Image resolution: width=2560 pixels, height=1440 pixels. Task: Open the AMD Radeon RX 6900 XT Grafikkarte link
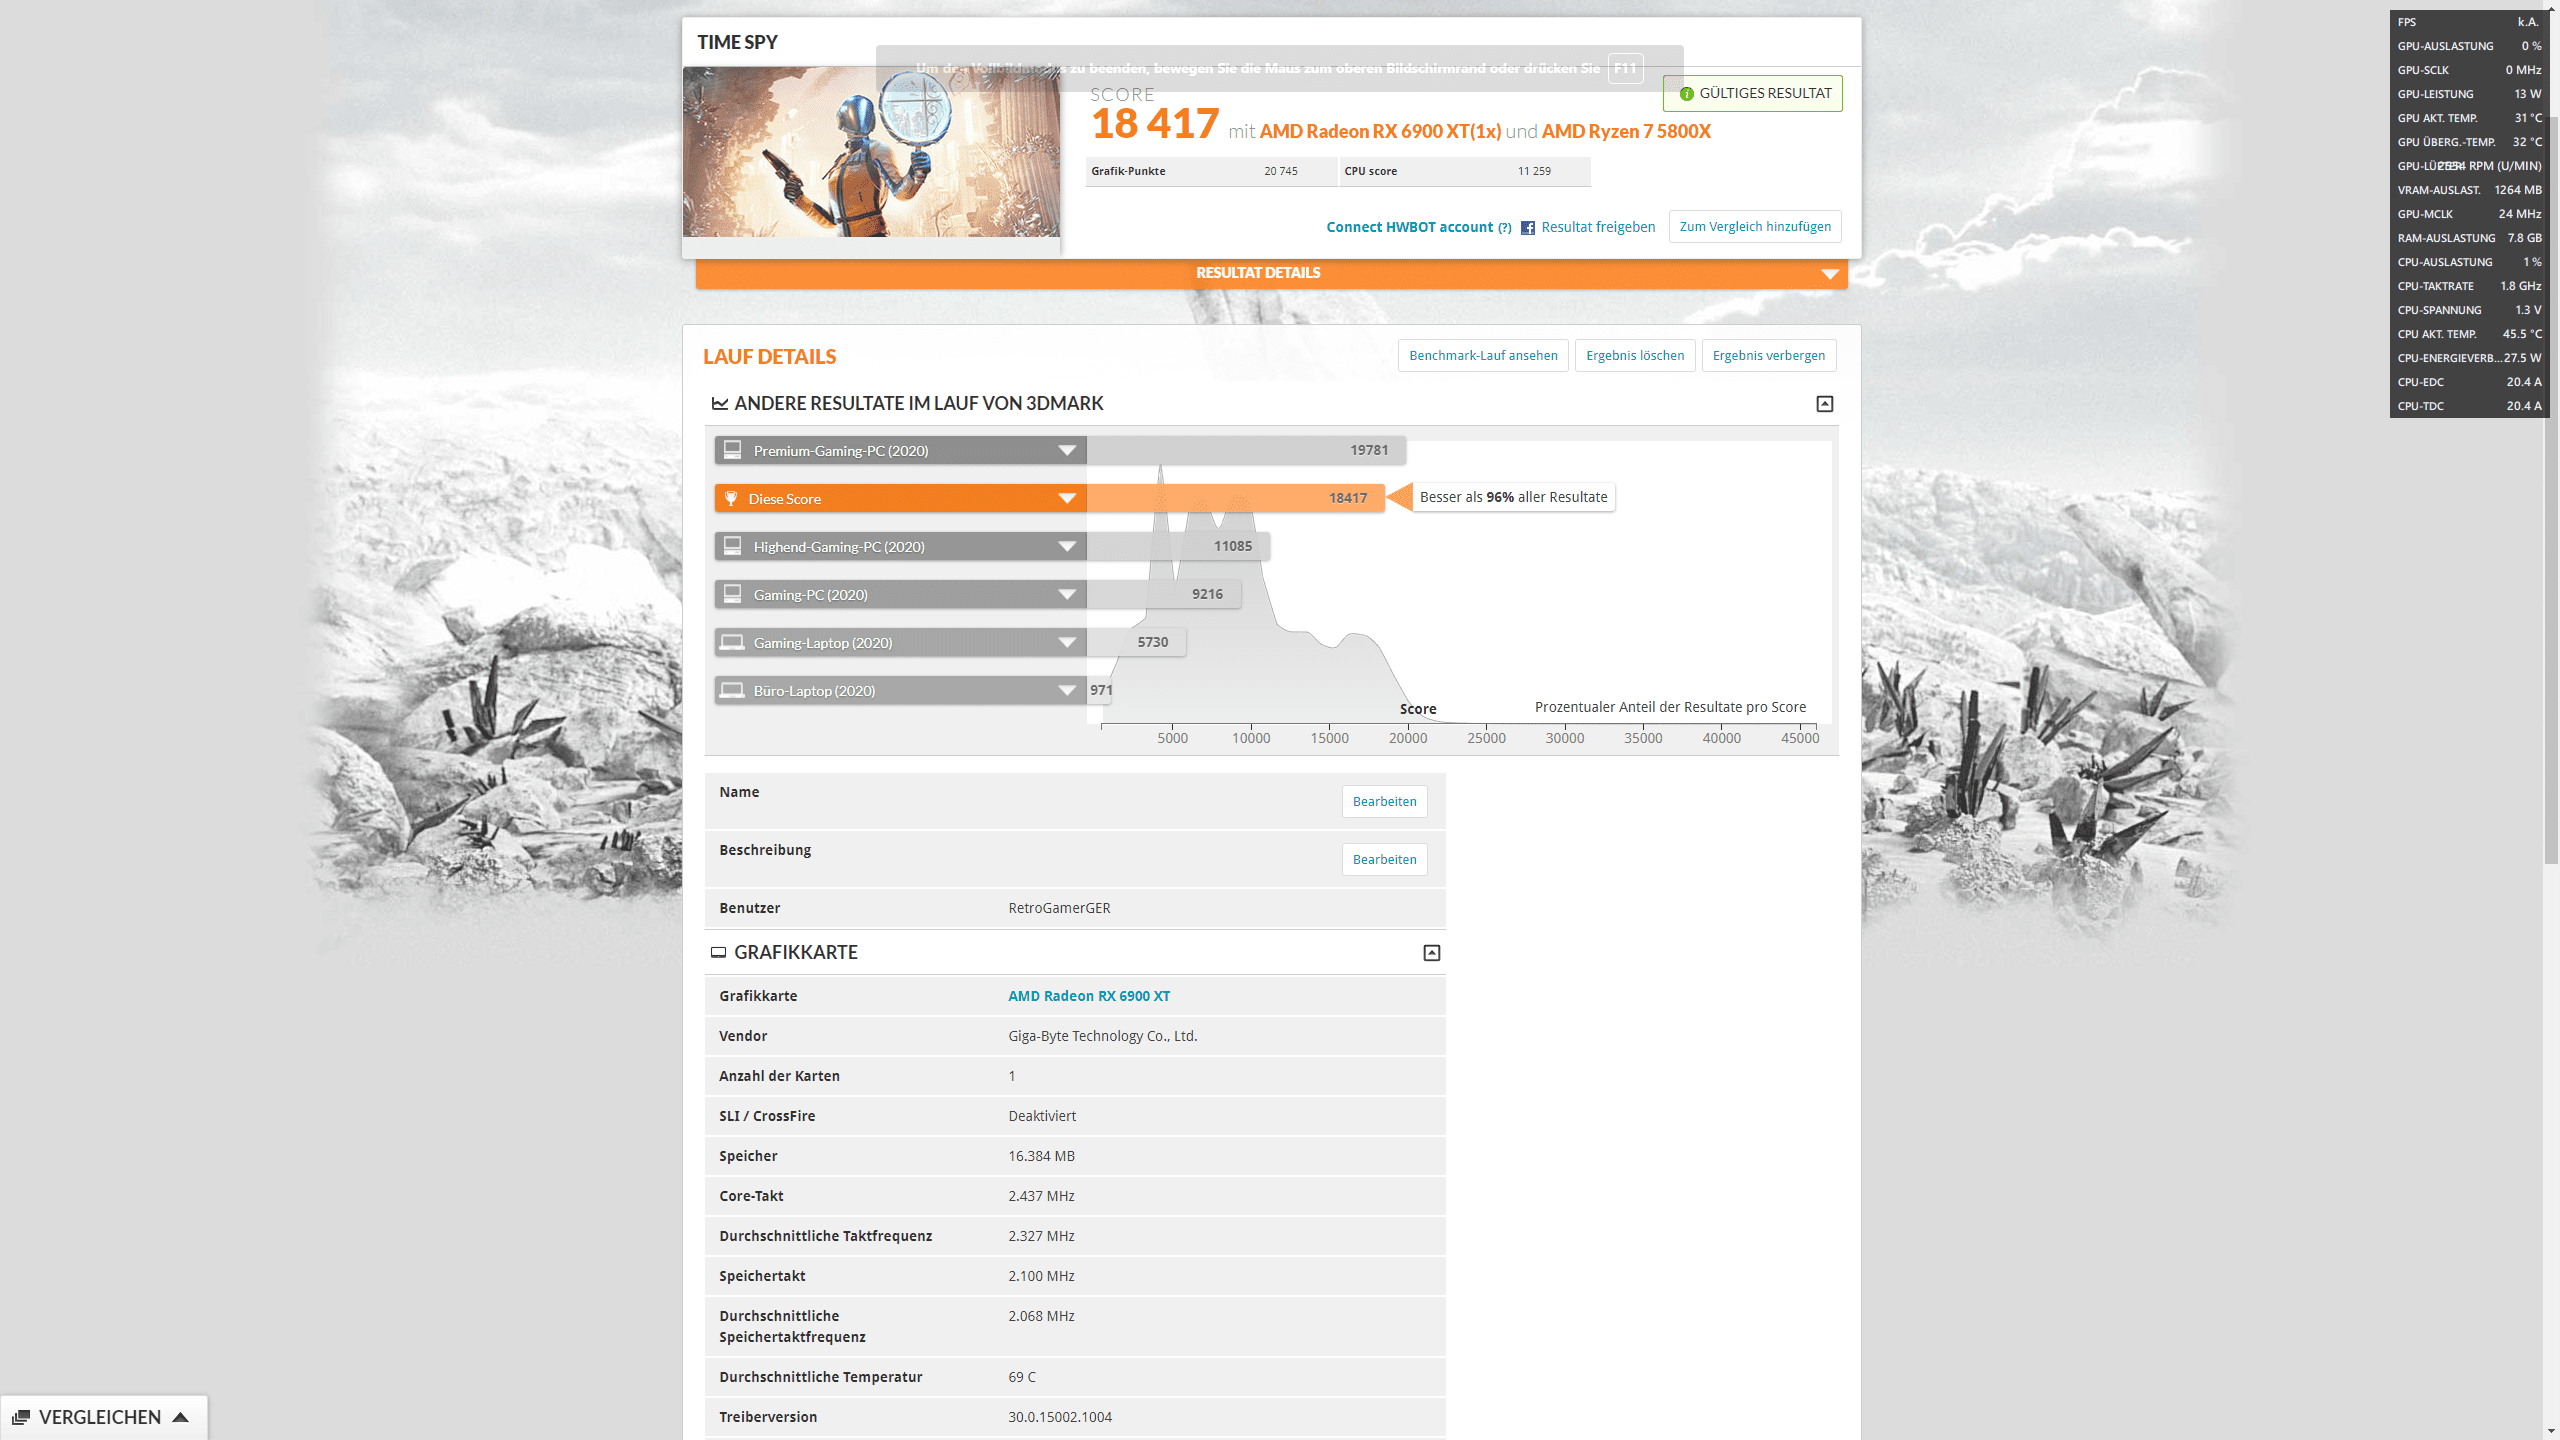click(1089, 997)
